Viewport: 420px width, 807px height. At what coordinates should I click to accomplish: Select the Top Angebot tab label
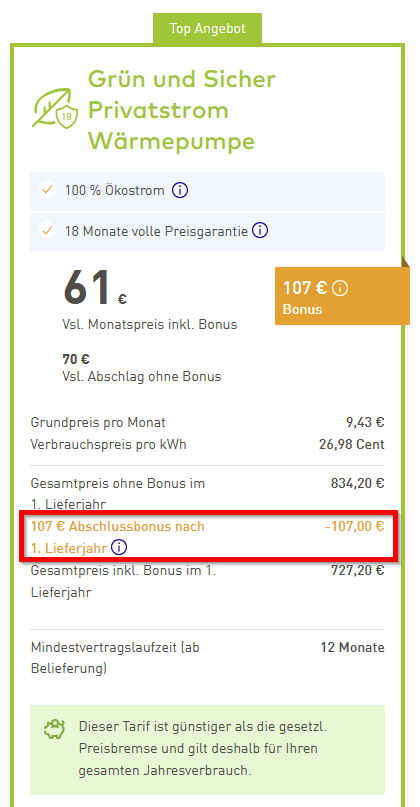tap(207, 29)
